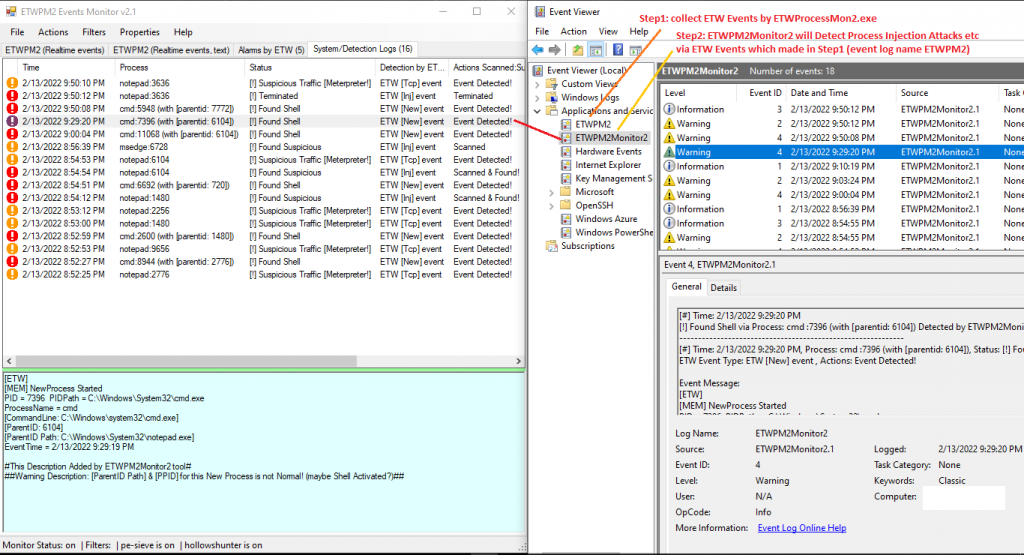Open the Help menu in ETWPM2 Events Monitor
Image resolution: width=1024 pixels, height=555 pixels.
click(183, 32)
